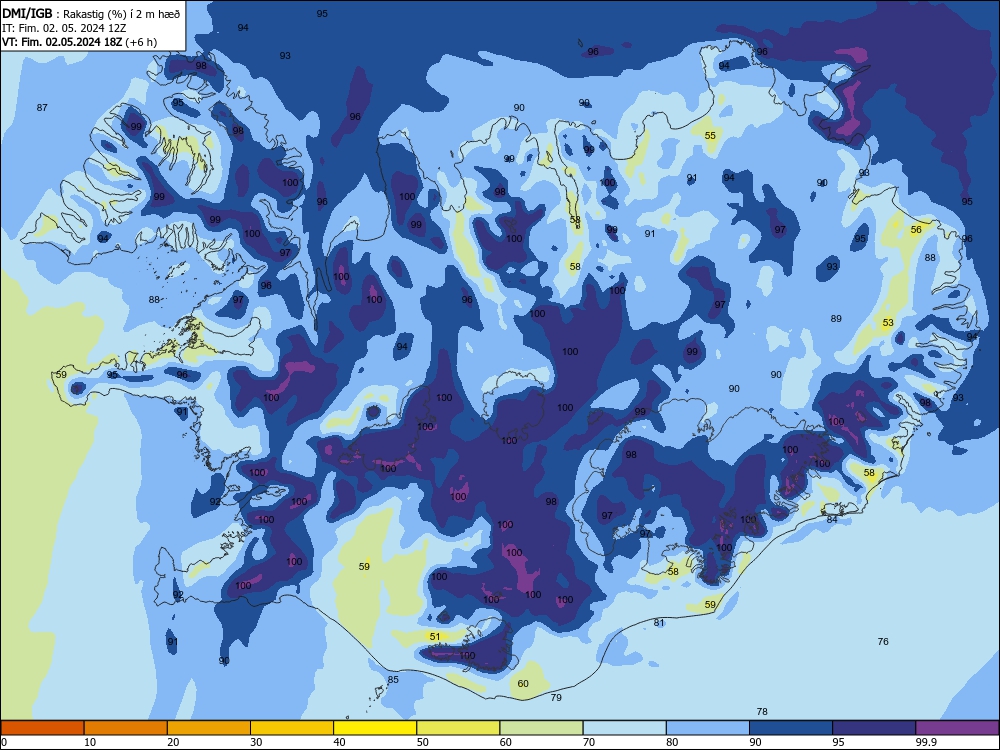Screen dimensions: 1000x750
Task: Click the '76' humidity value over the ocean
Action: (x=883, y=642)
